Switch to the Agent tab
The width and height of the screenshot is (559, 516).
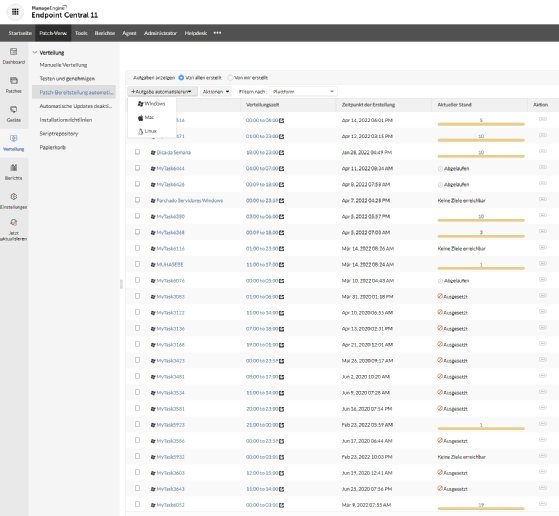(129, 33)
